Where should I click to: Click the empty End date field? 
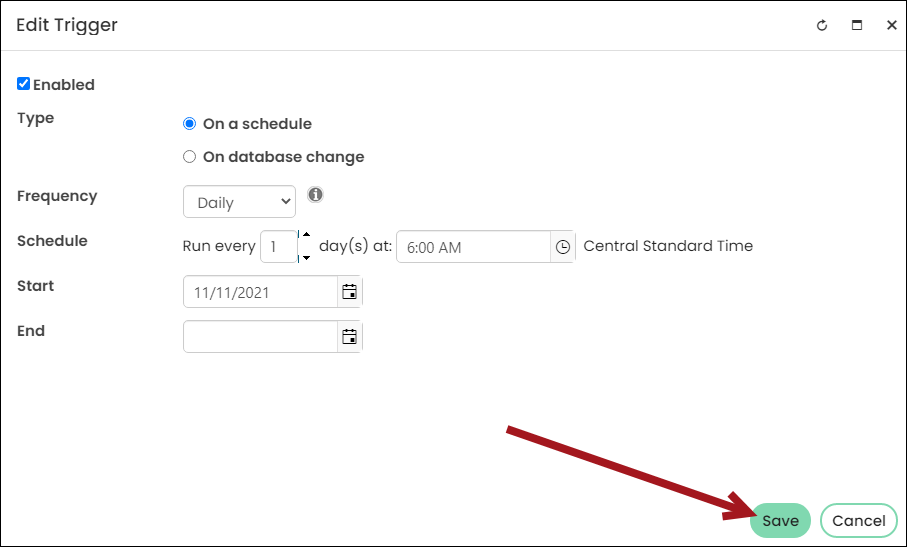point(260,337)
